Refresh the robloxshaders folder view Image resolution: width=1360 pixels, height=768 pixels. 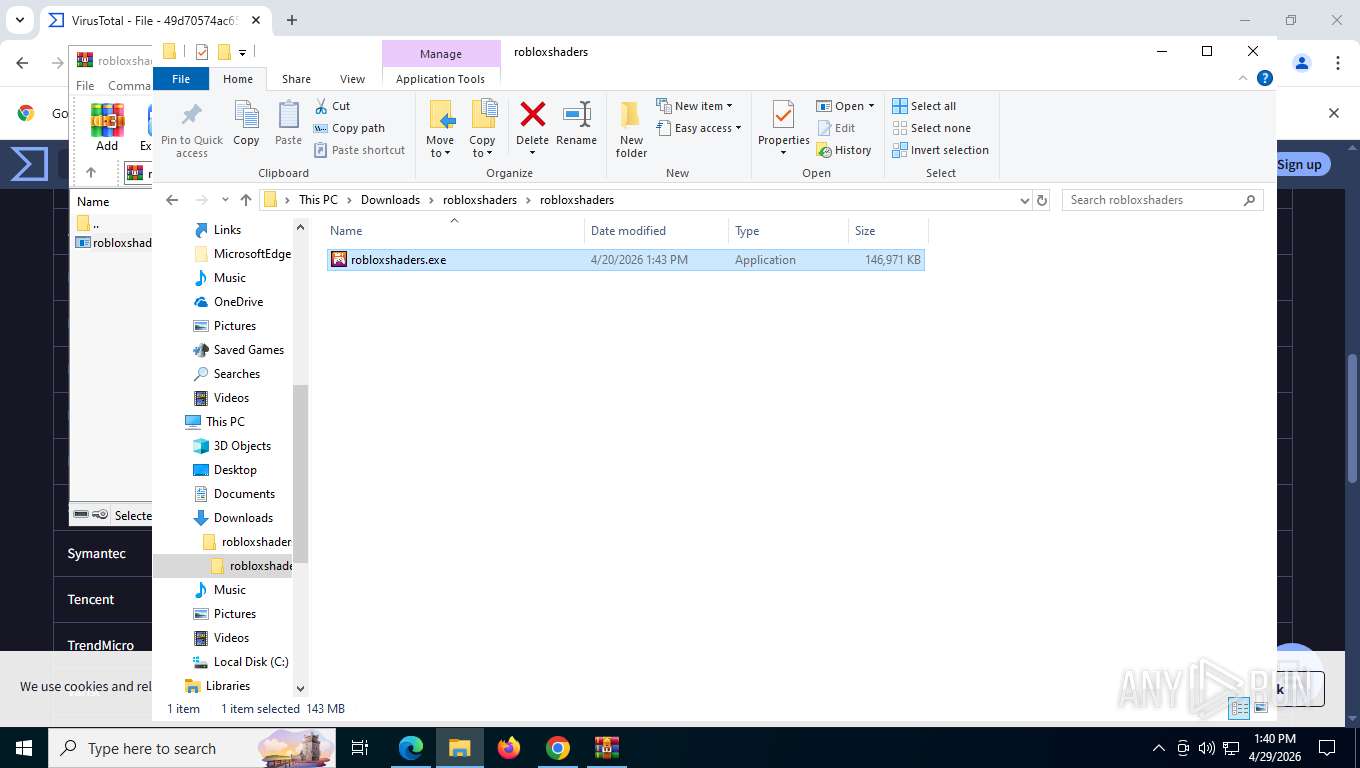(1042, 200)
